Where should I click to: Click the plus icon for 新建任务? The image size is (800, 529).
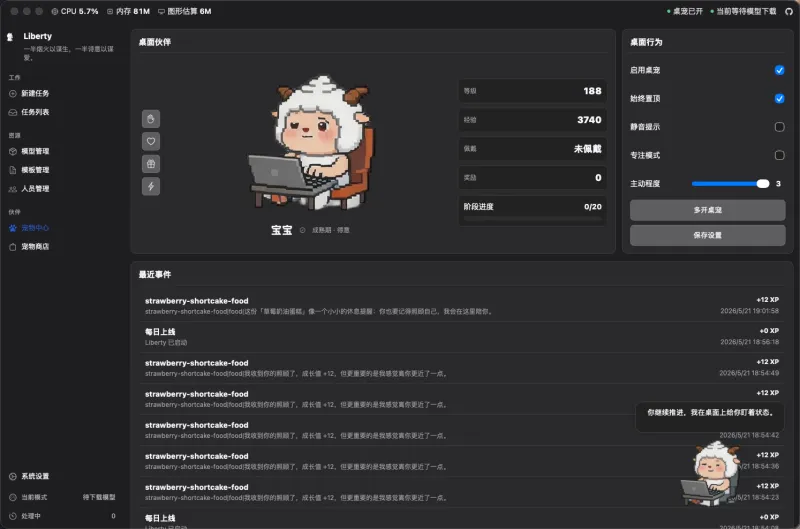coord(13,94)
